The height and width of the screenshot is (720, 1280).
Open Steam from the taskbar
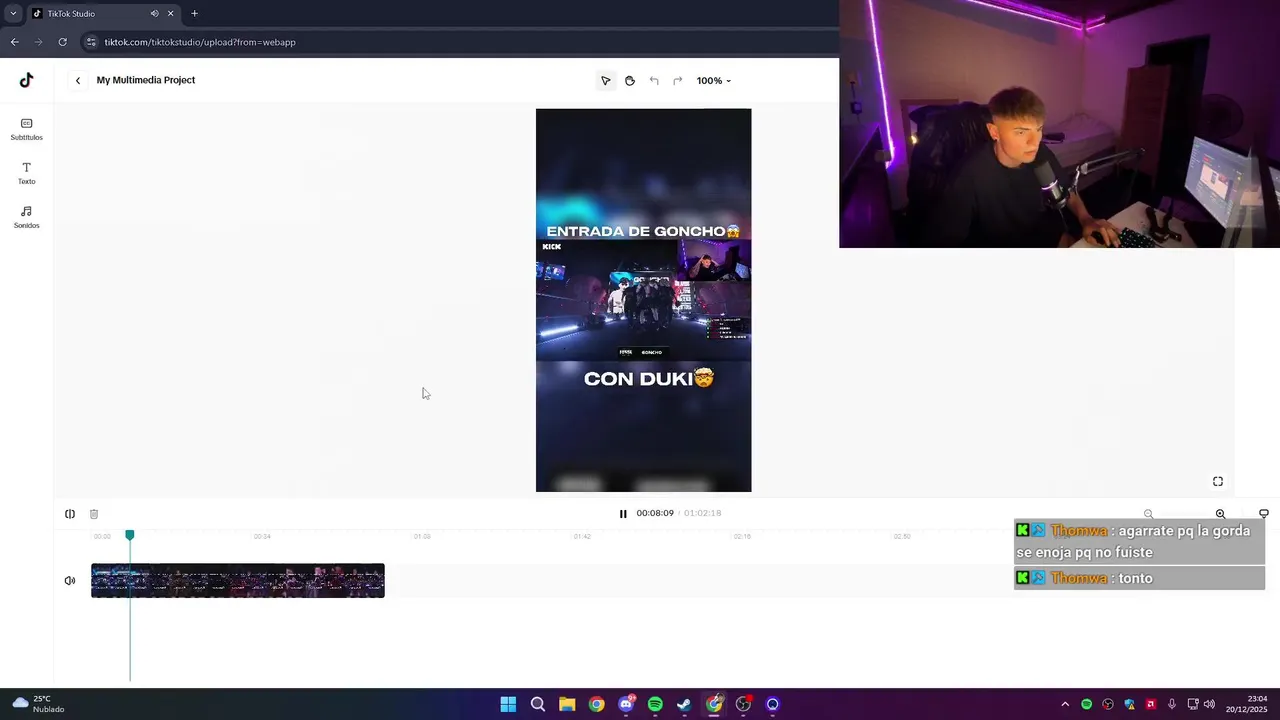[684, 704]
